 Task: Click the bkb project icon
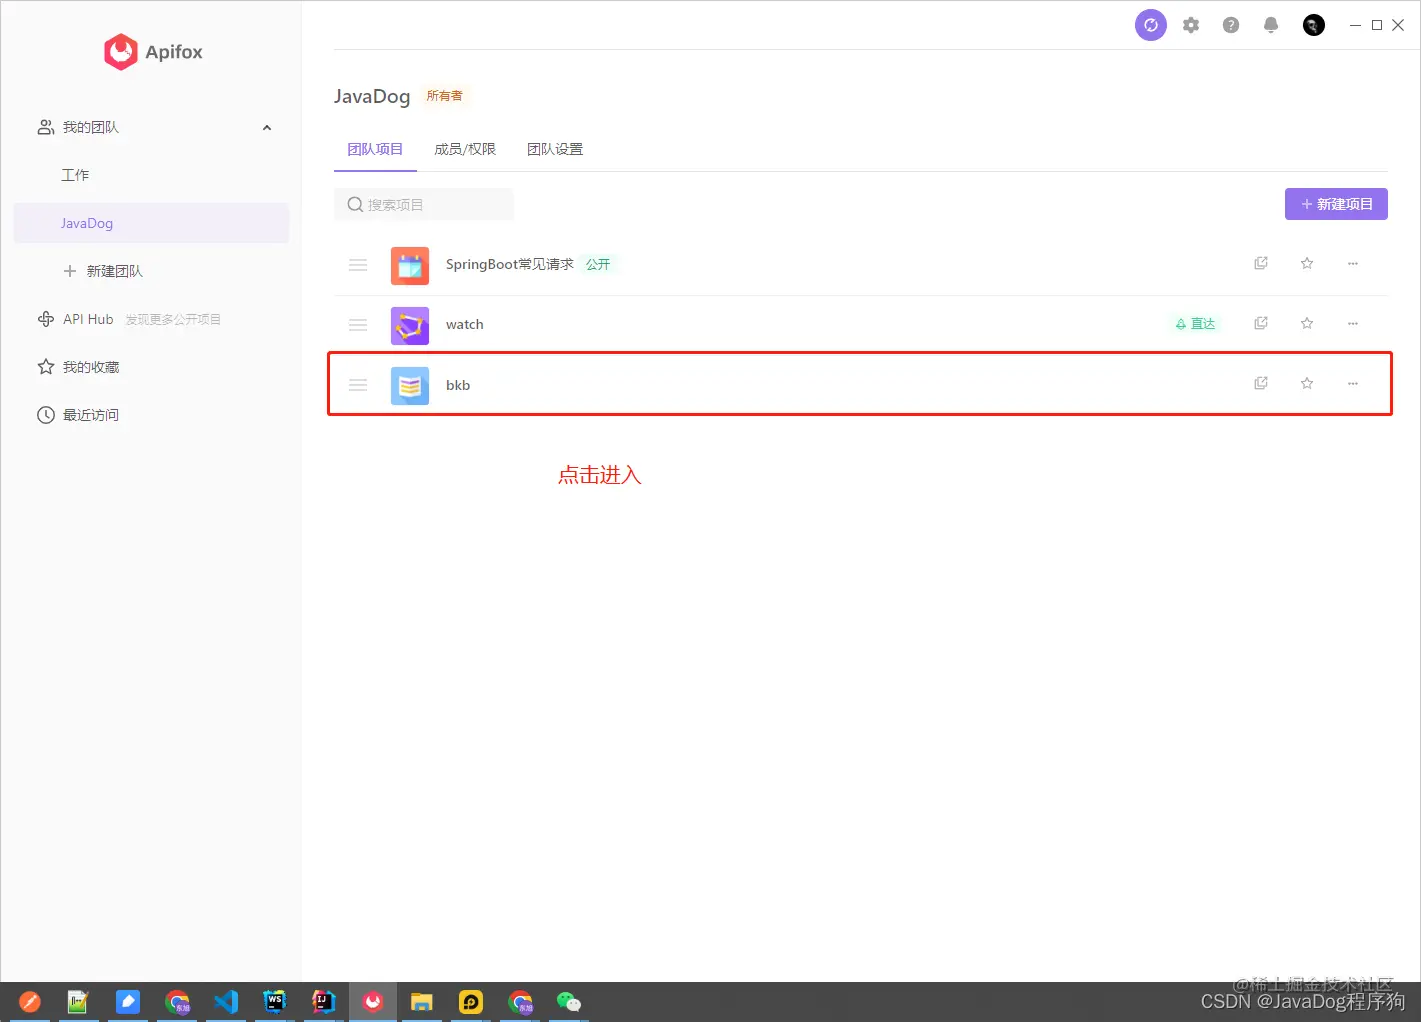[410, 386]
